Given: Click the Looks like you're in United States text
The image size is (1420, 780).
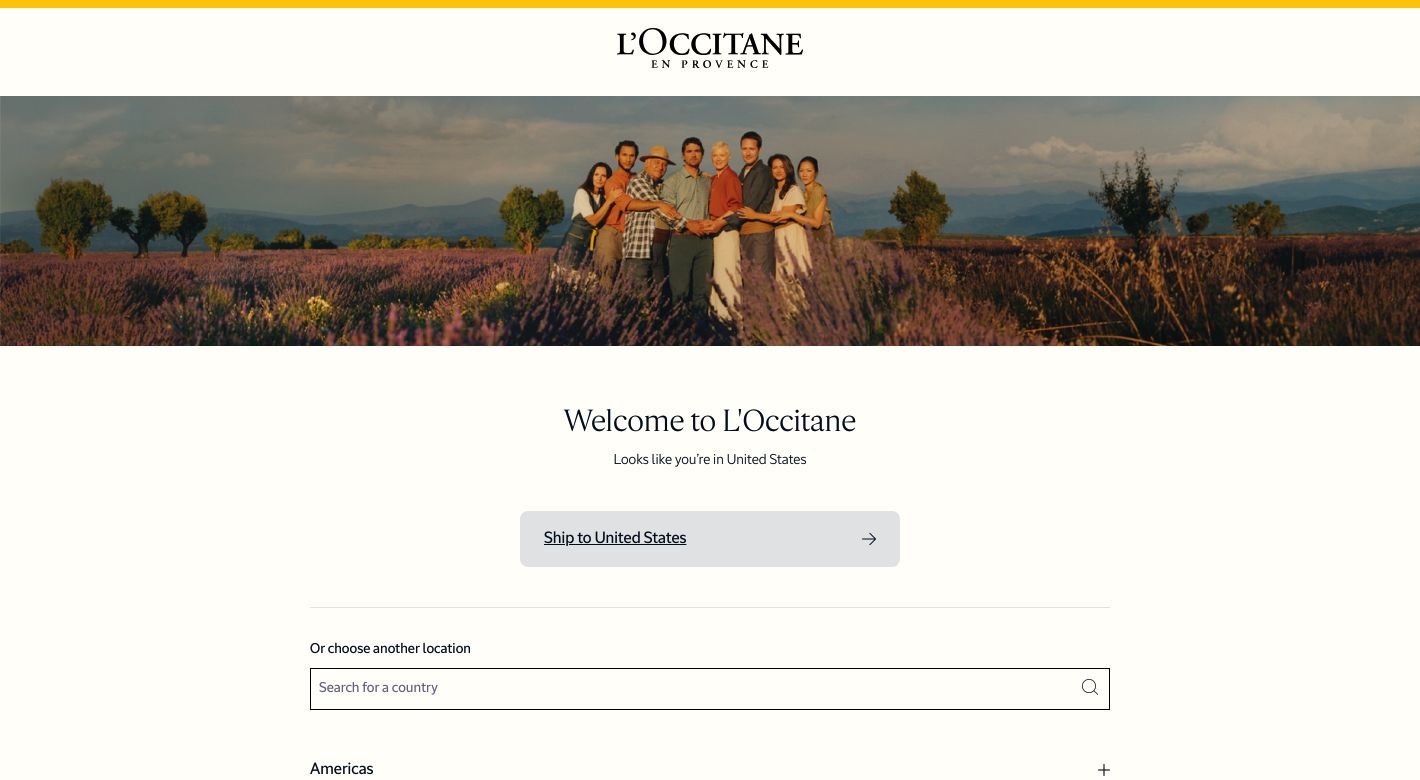Looking at the screenshot, I should tap(710, 460).
